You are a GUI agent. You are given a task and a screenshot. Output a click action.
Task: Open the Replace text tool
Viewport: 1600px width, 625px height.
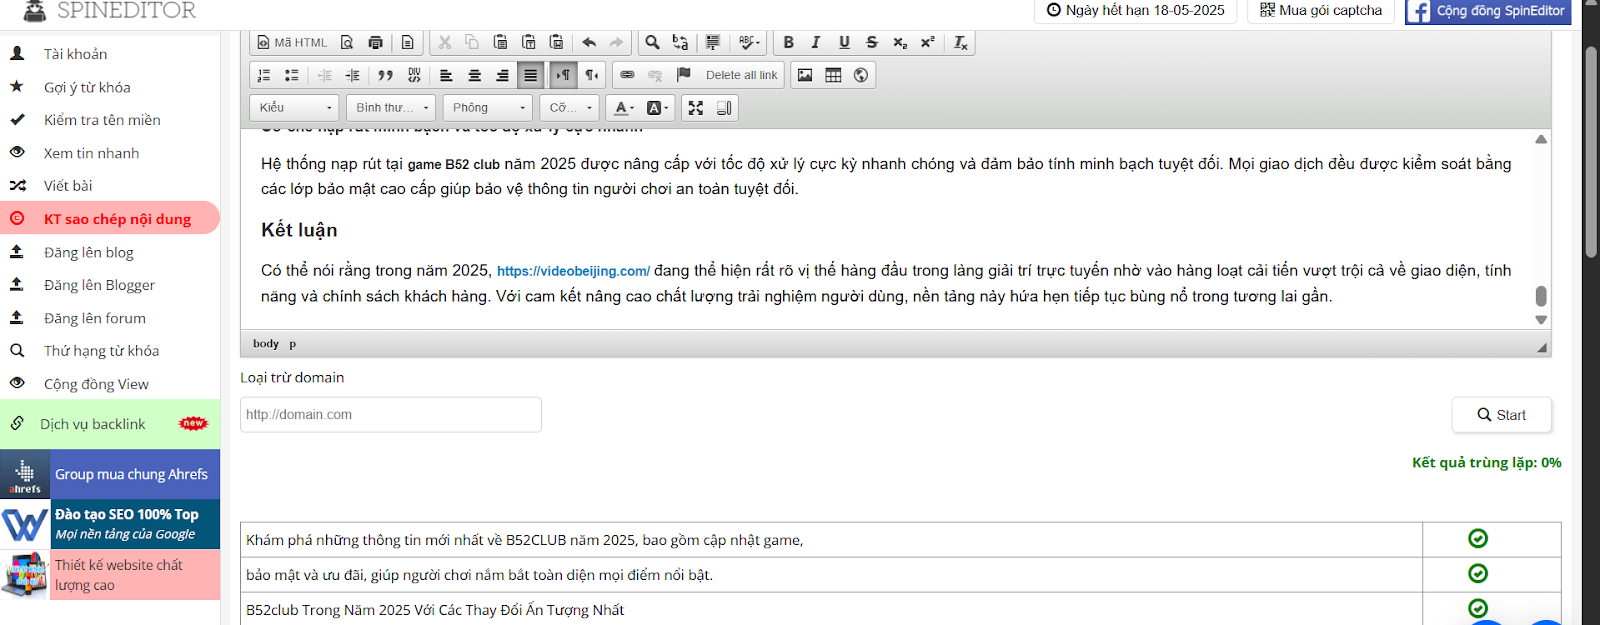(680, 42)
